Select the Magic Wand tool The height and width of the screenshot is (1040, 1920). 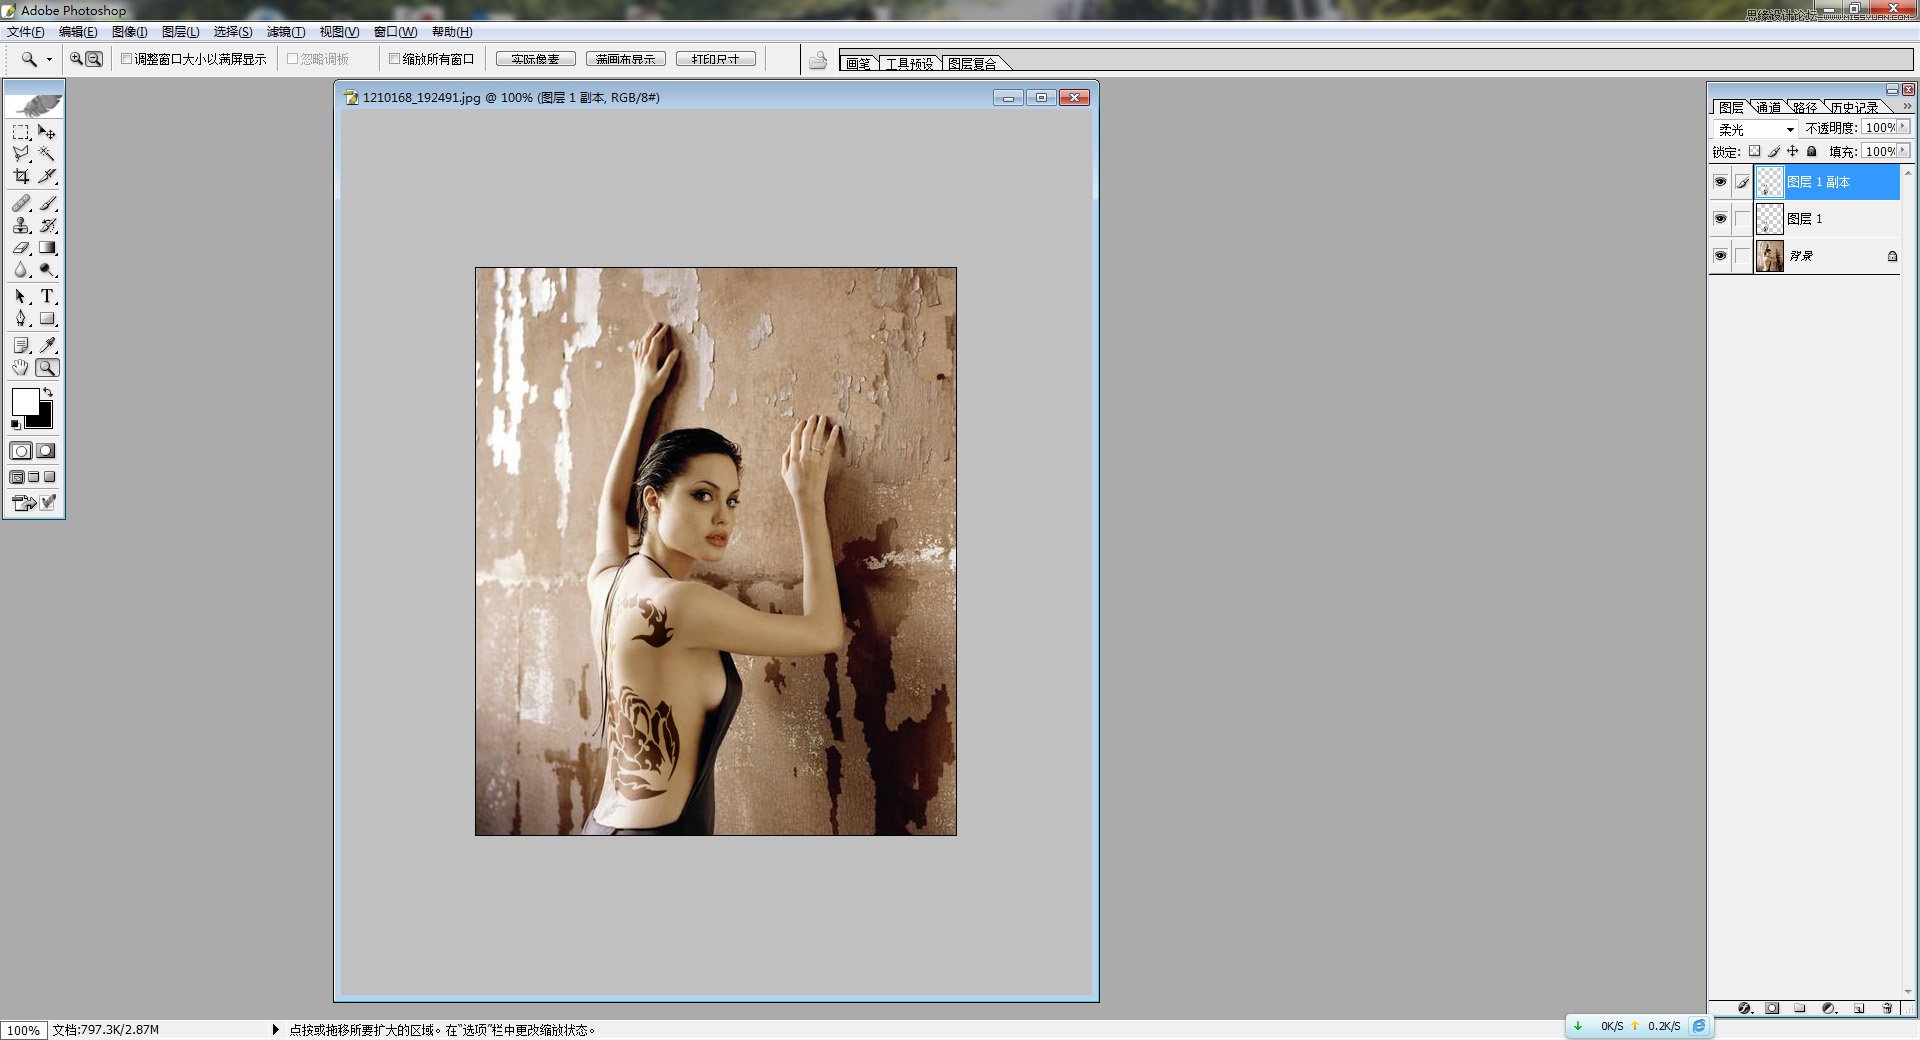[x=47, y=154]
